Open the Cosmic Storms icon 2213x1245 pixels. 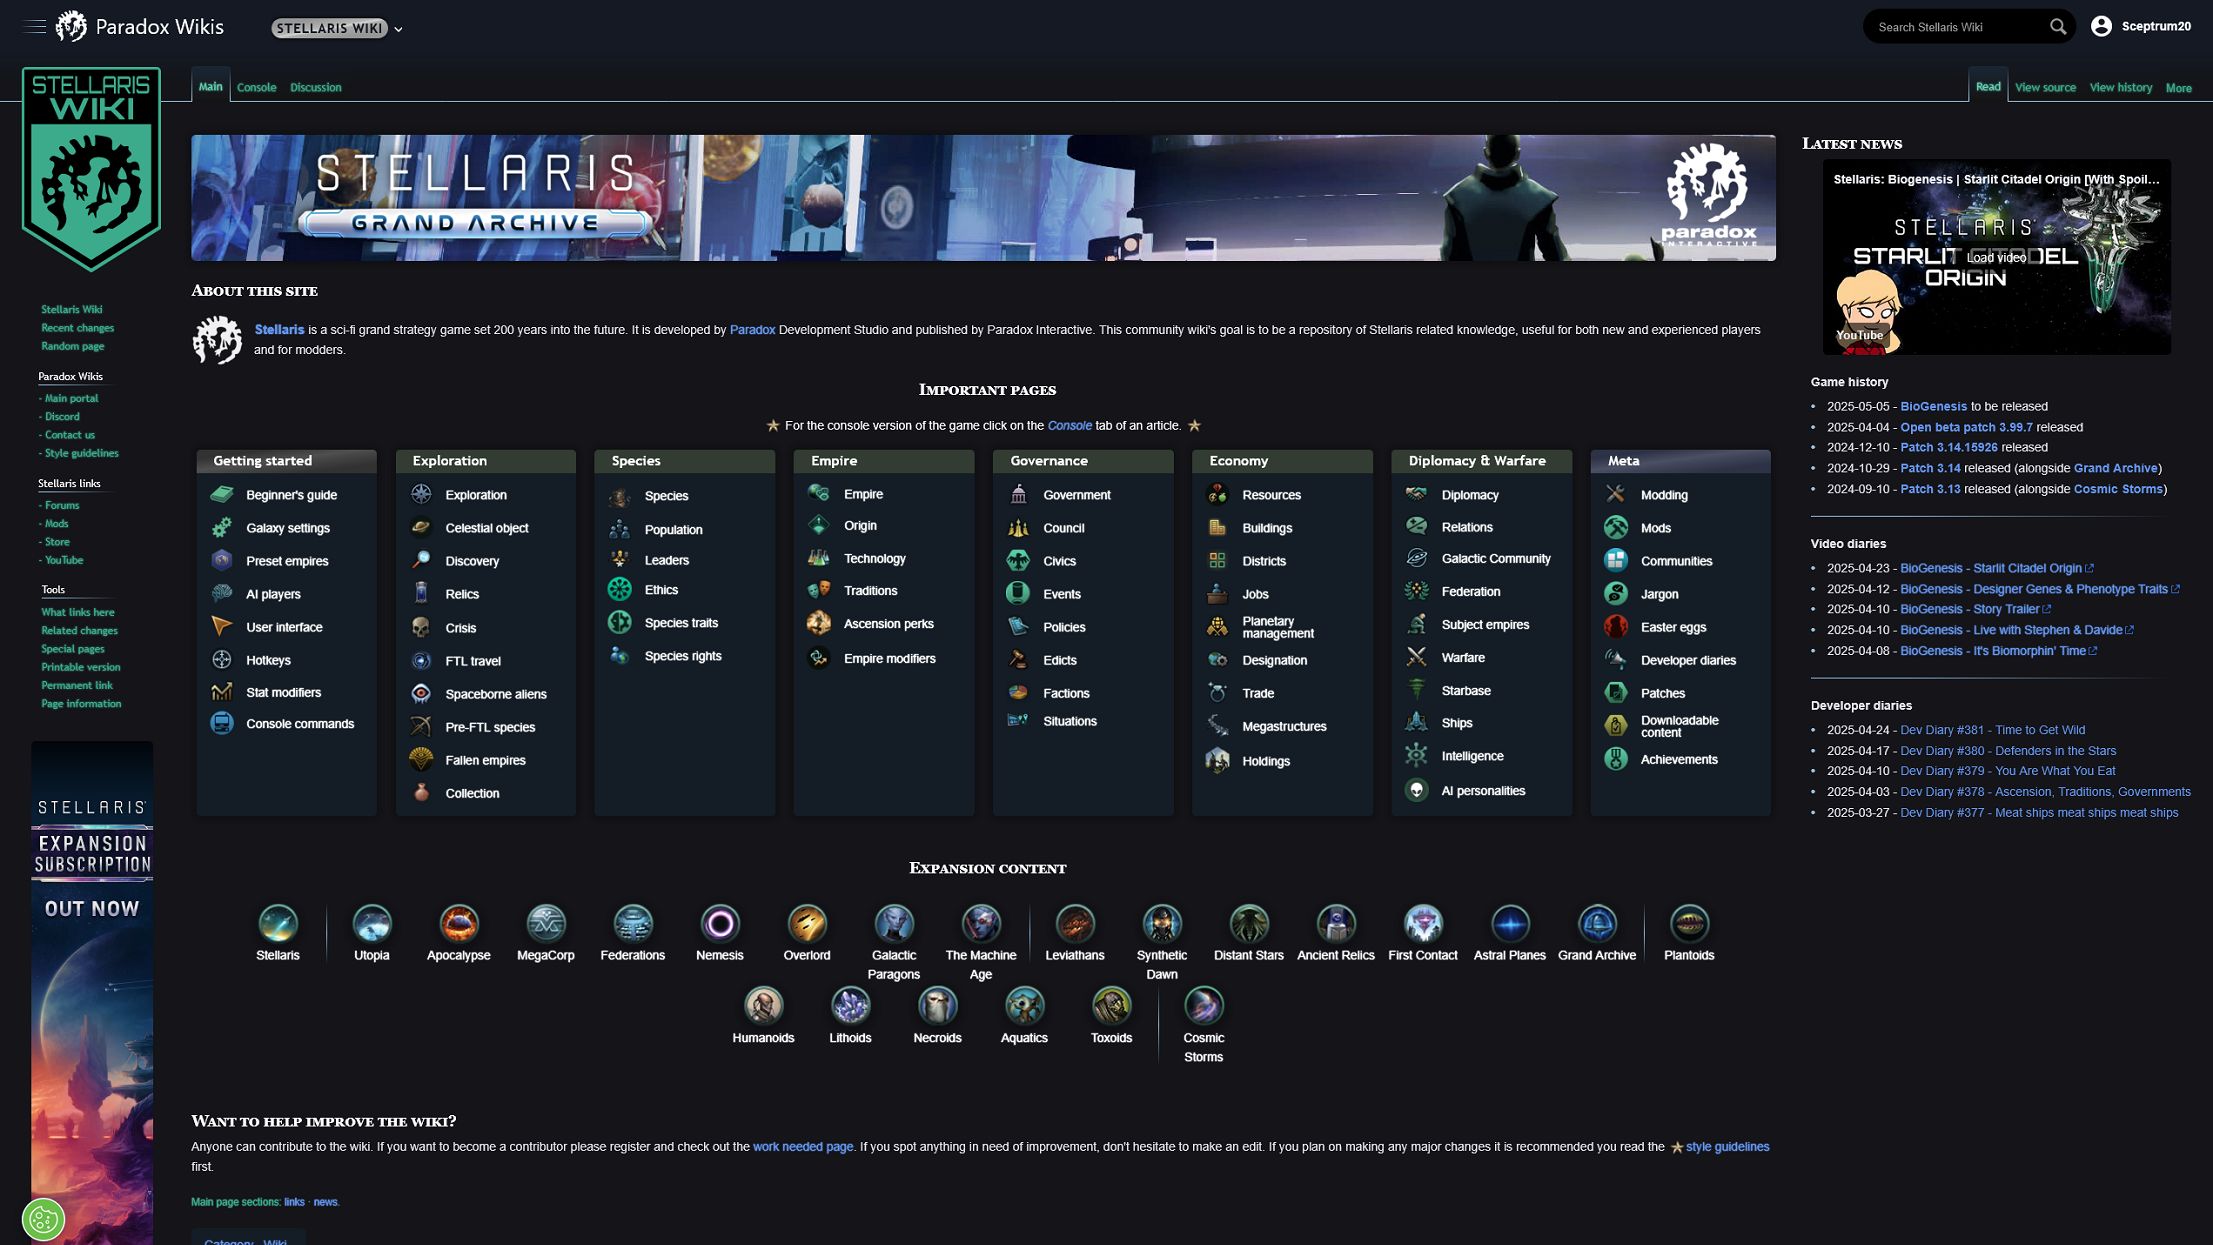click(1203, 1005)
